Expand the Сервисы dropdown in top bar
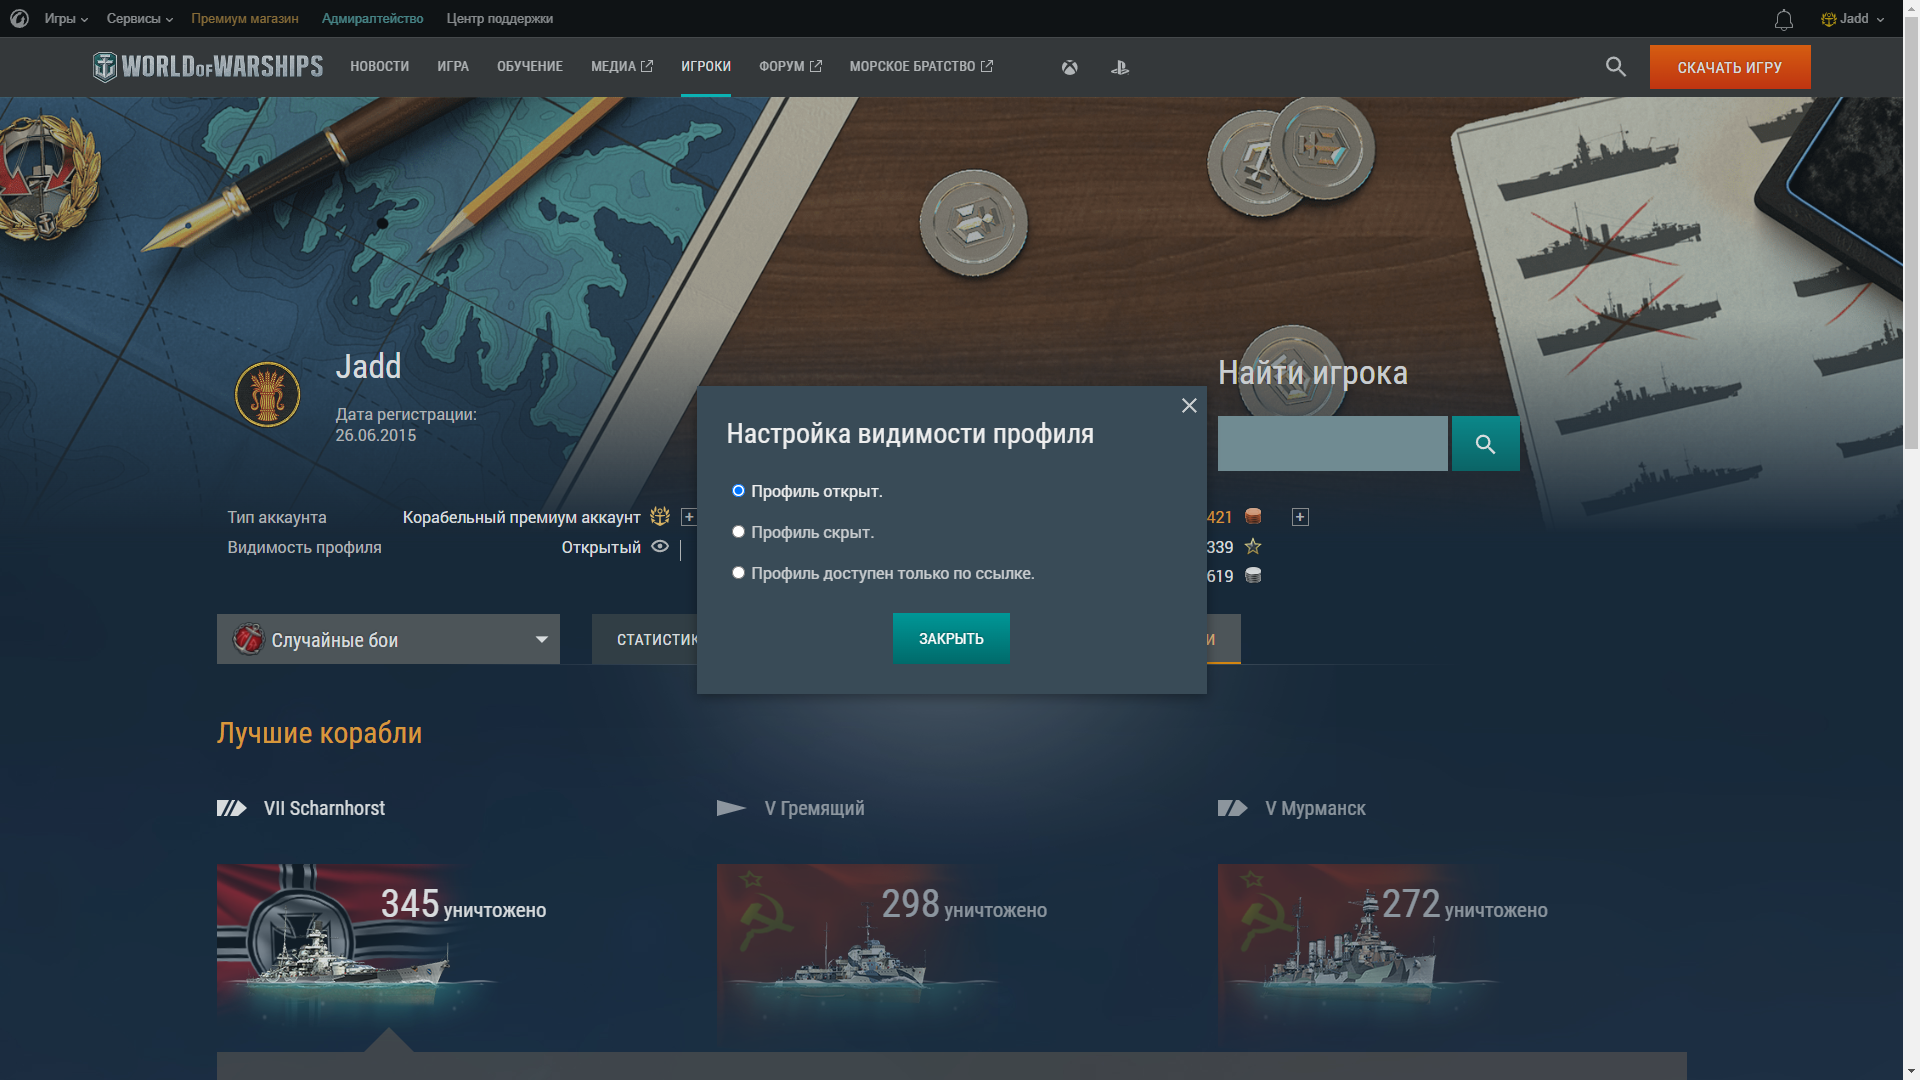The image size is (1920, 1080). [x=140, y=19]
